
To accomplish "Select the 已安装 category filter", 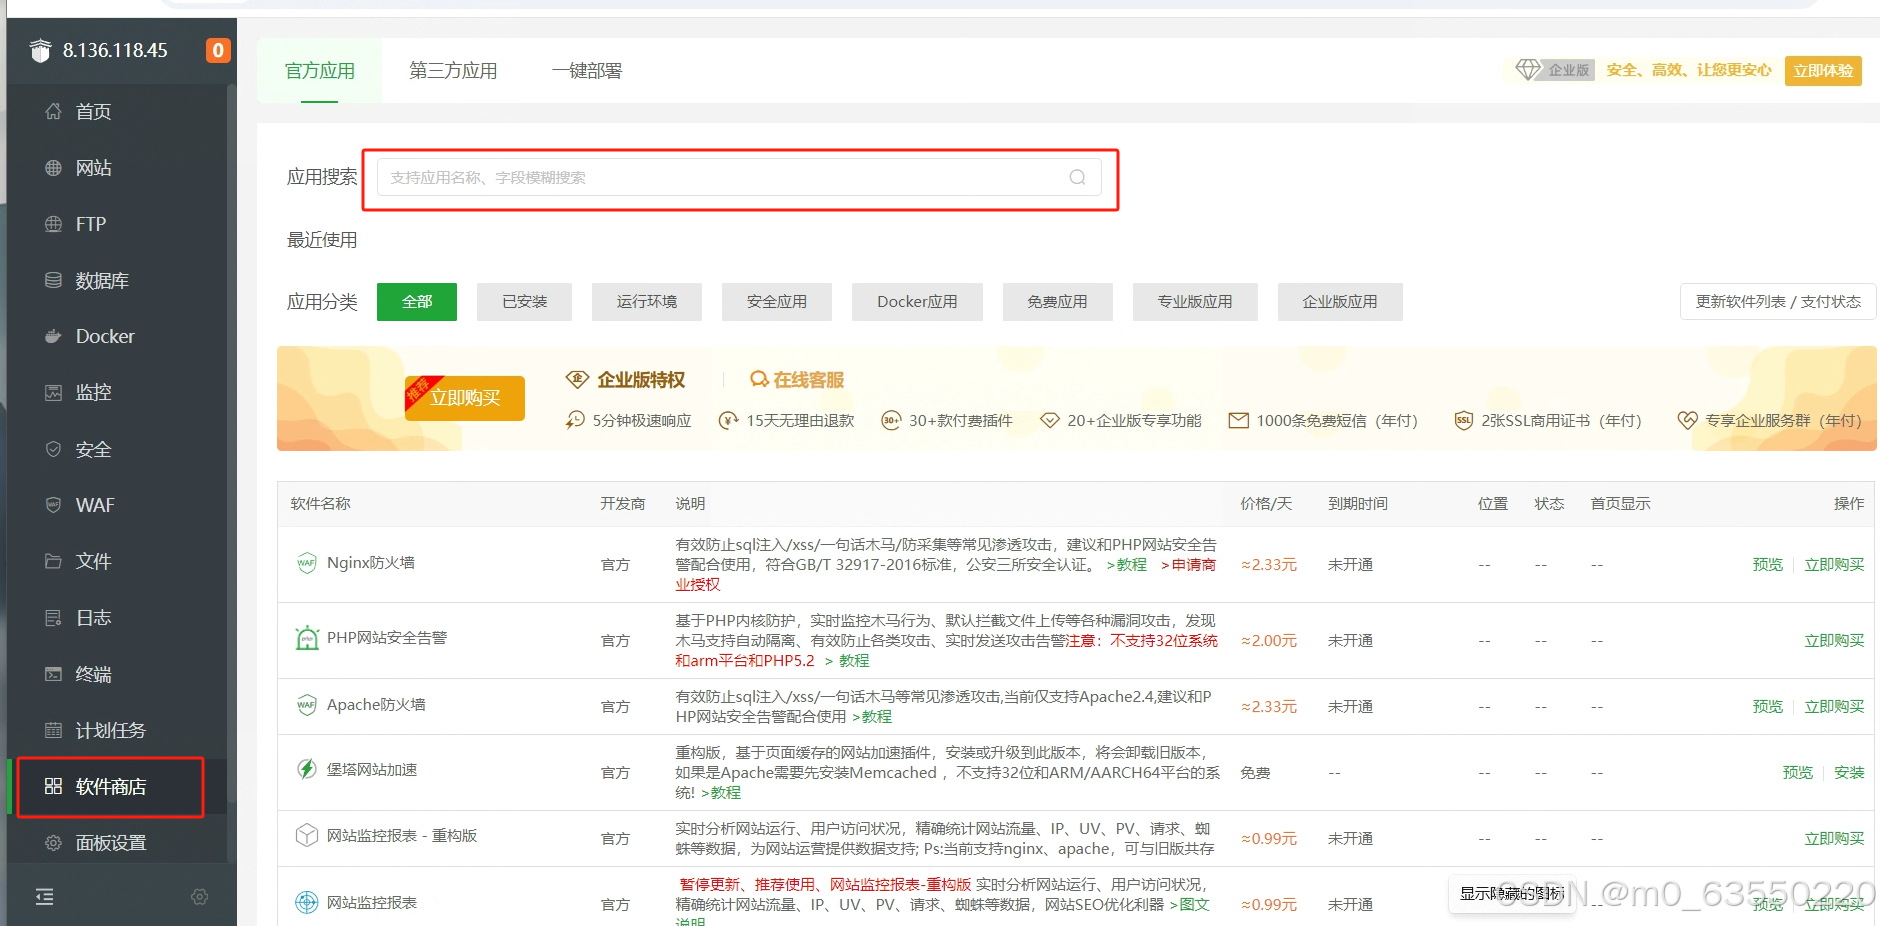I will click(524, 302).
